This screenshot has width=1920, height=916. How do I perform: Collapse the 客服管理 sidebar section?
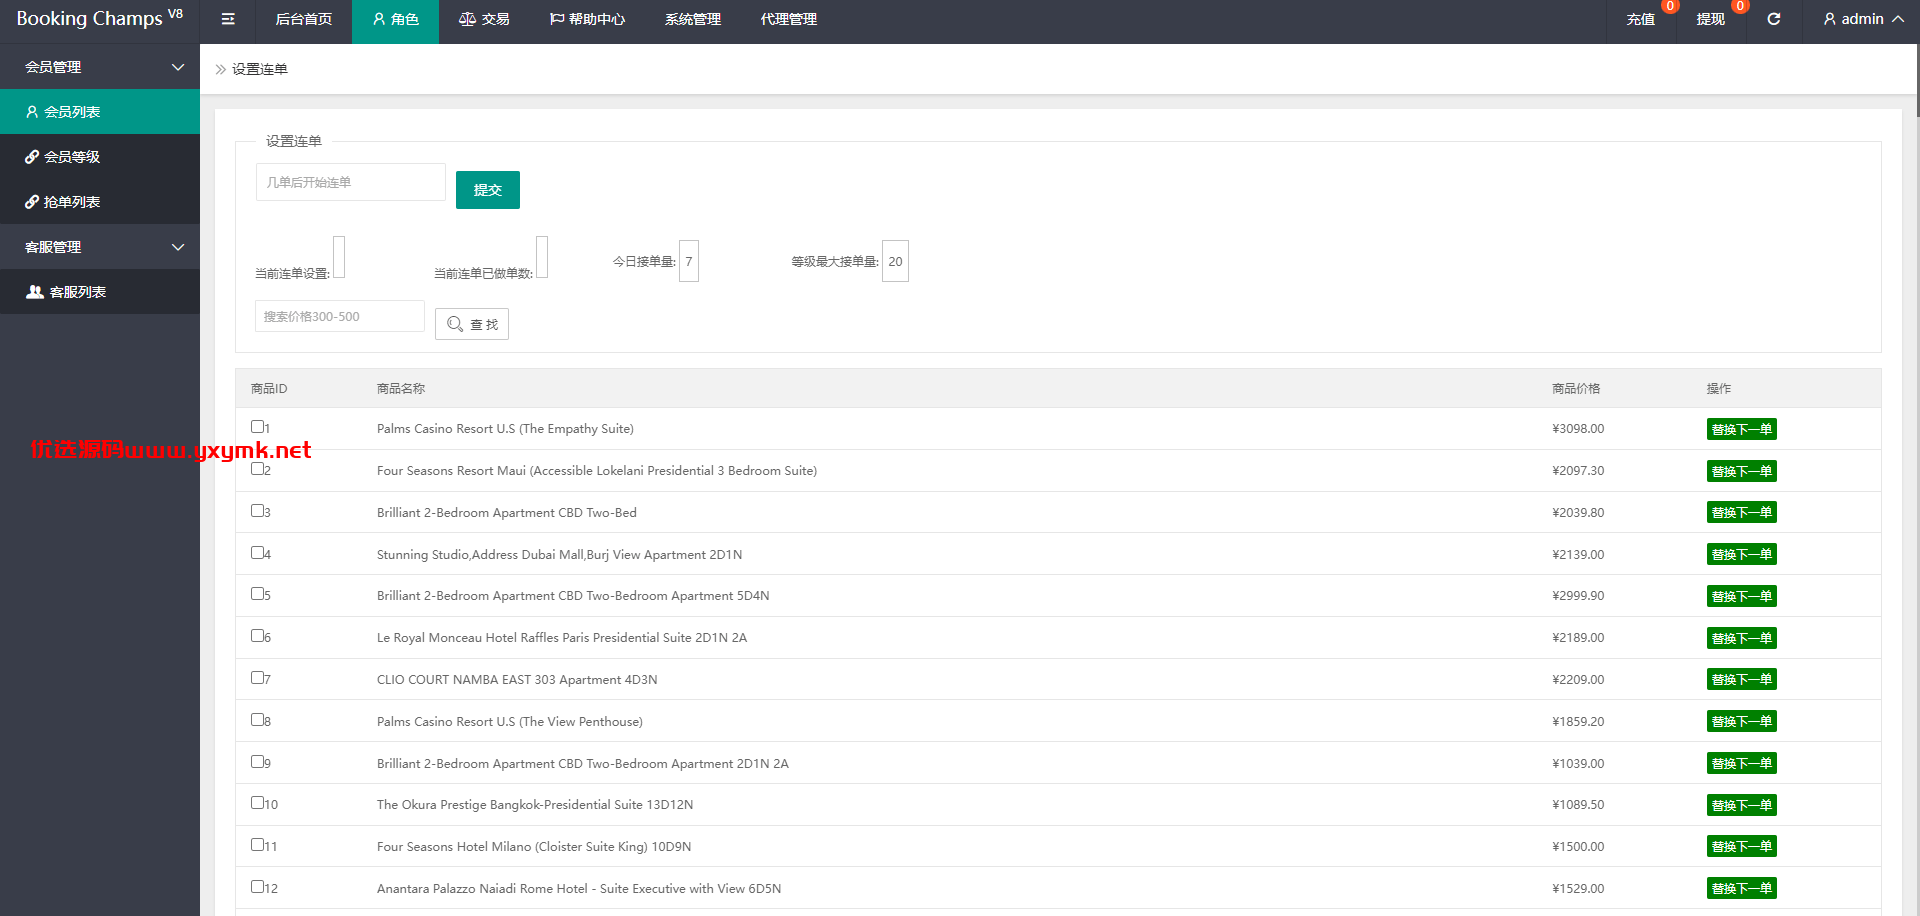pyautogui.click(x=100, y=247)
